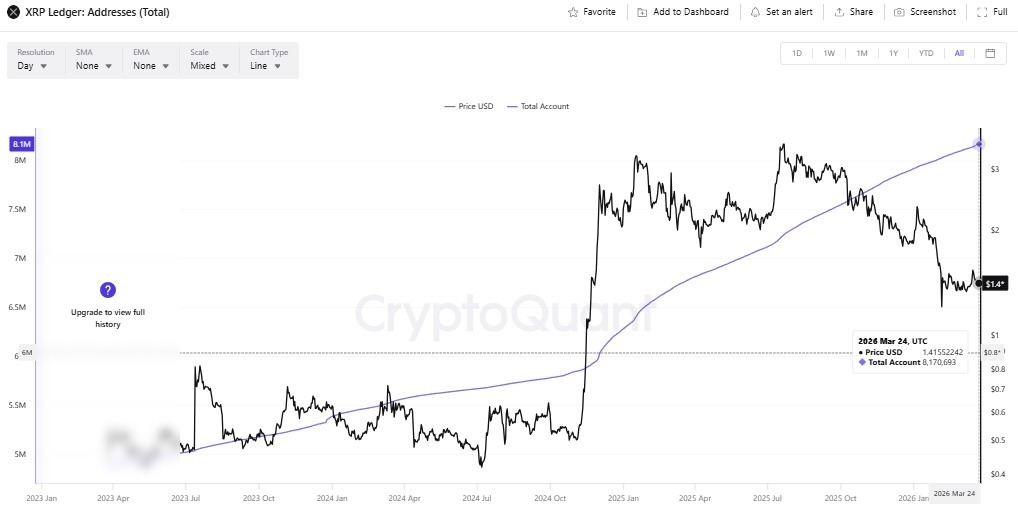The image size is (1018, 514).
Task: Click the Set an alert bell icon
Action: coord(755,12)
